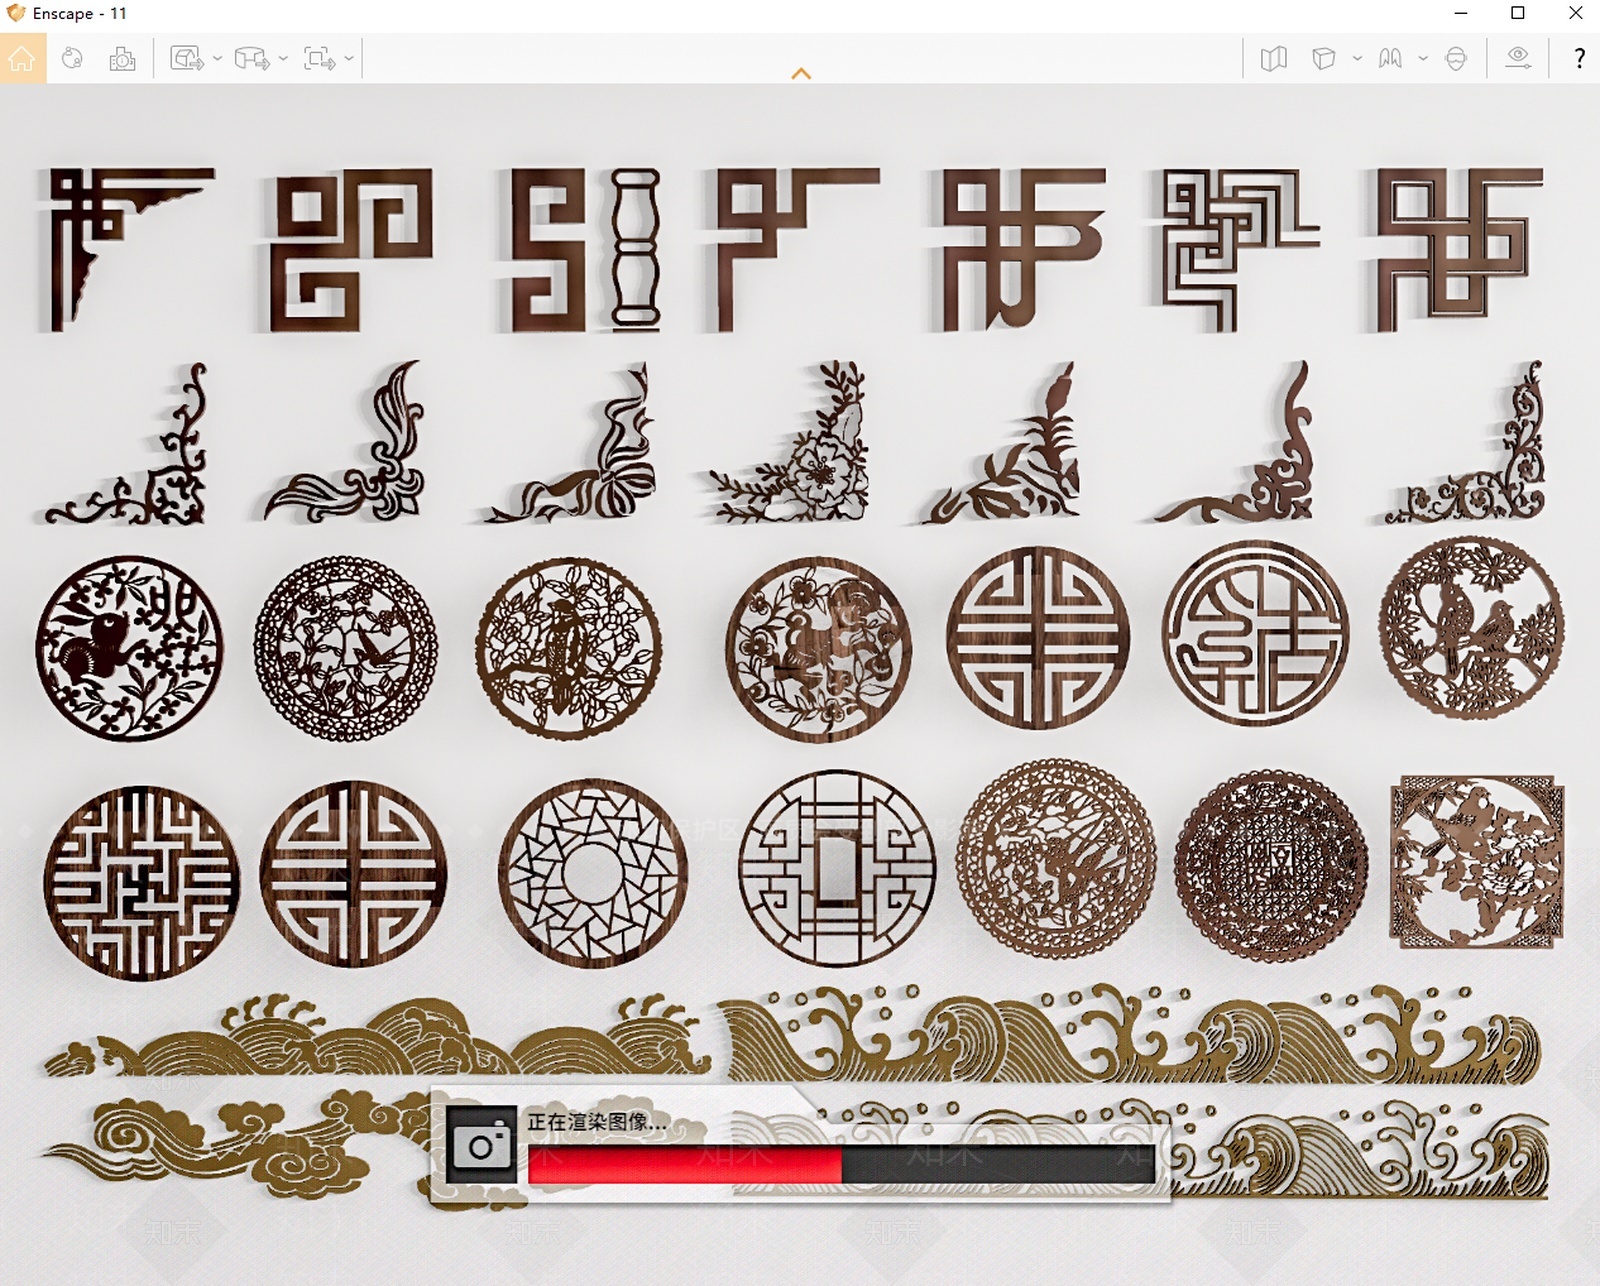The width and height of the screenshot is (1600, 1286).
Task: Click the red rendering progress bar
Action: click(685, 1165)
